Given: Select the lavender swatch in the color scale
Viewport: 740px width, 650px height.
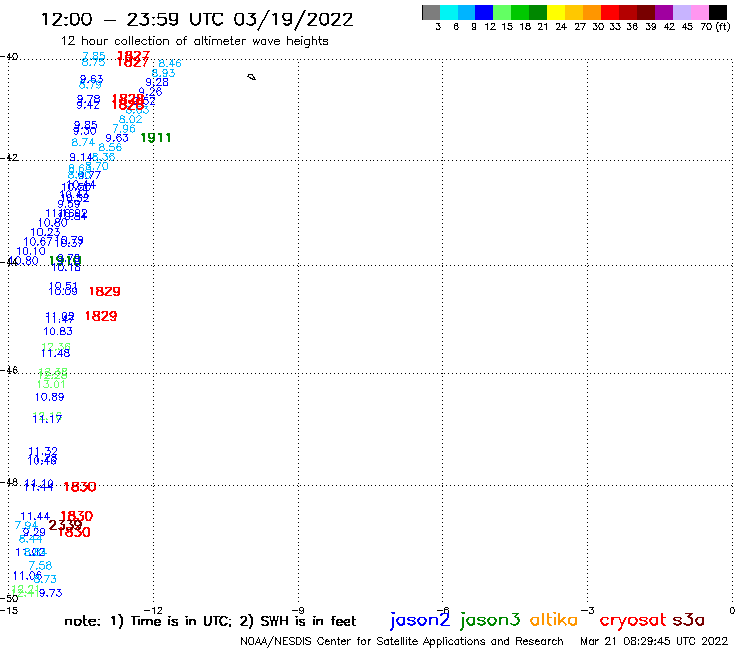Looking at the screenshot, I should (681, 12).
